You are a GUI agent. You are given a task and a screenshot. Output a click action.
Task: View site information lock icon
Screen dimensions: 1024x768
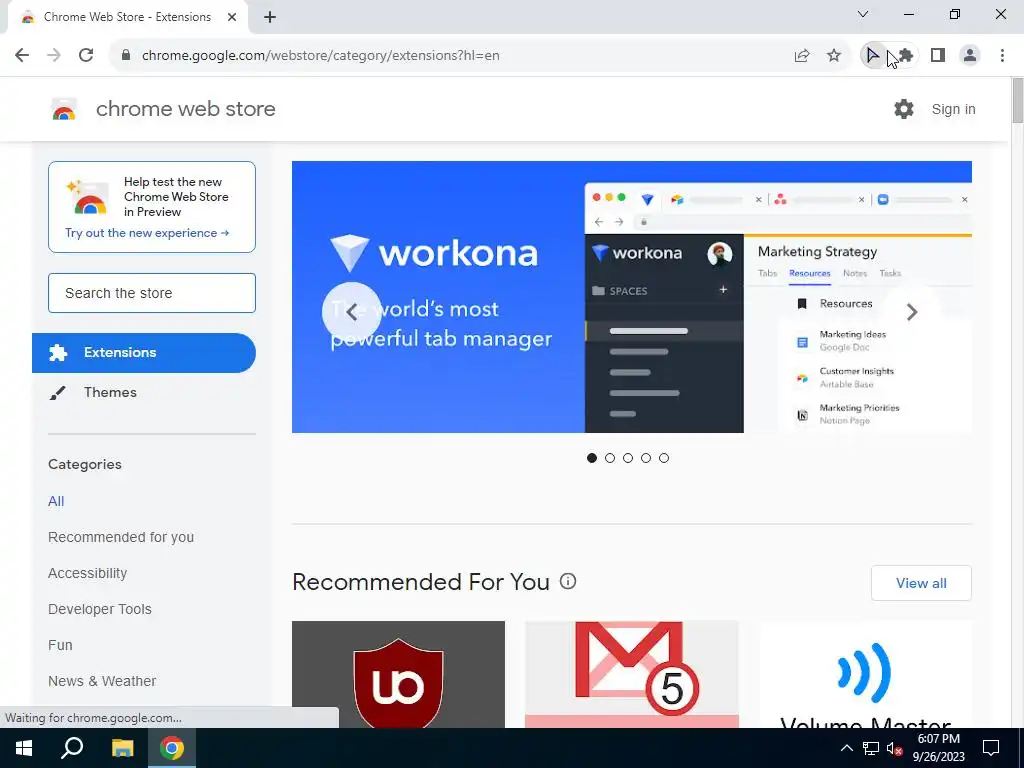click(126, 56)
